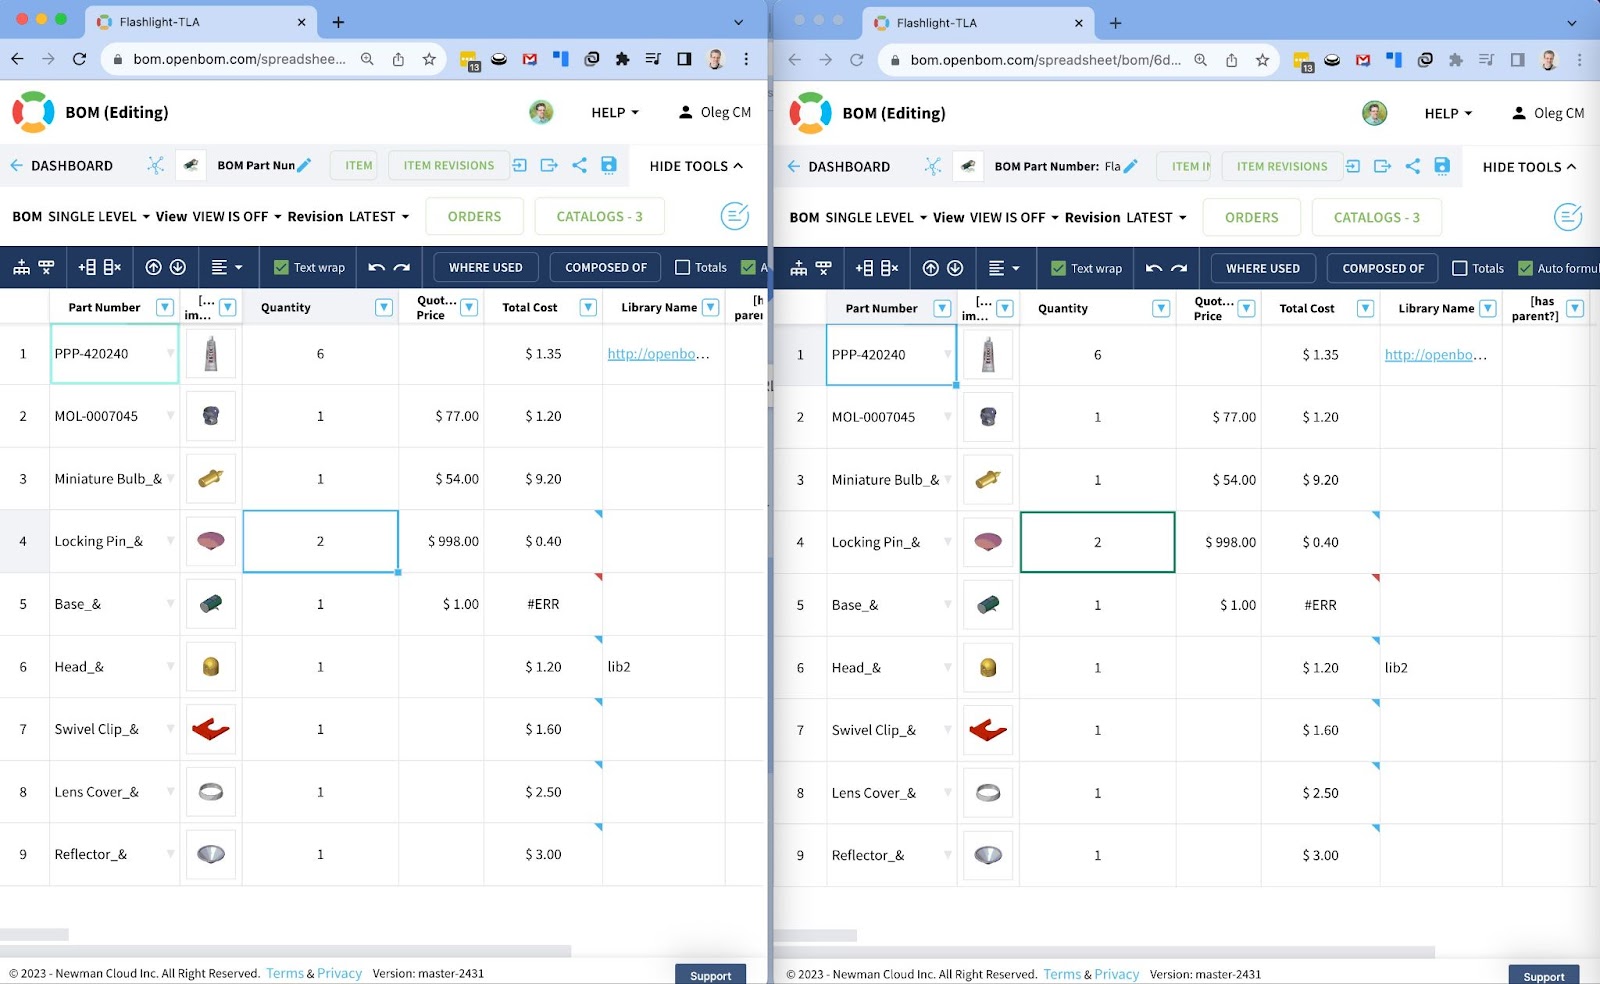
Task: Click move row down icon, right window
Action: [x=955, y=268]
